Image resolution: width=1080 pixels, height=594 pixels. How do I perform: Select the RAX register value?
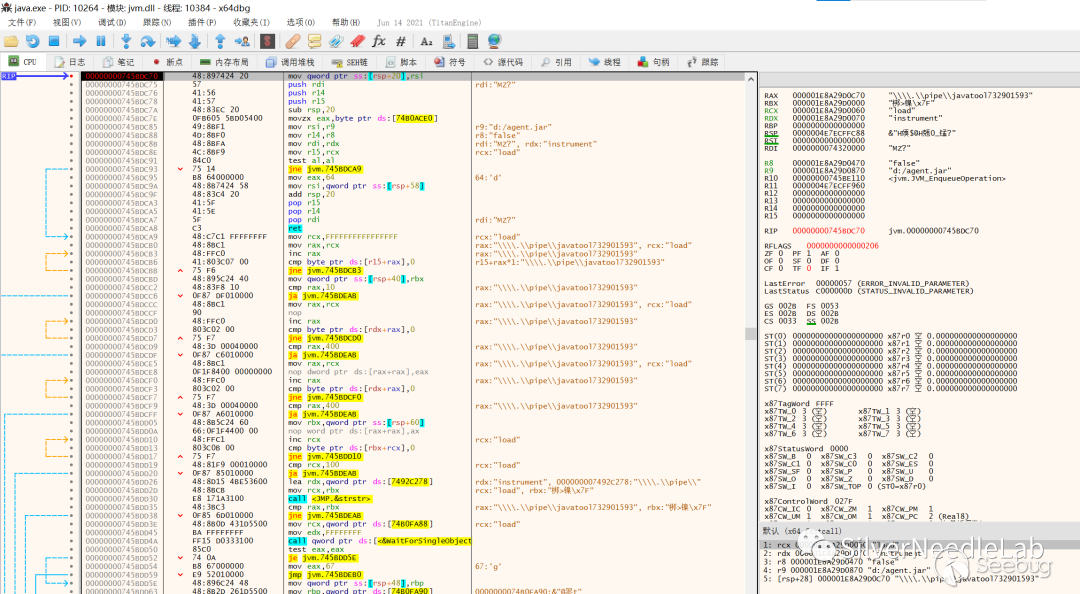pos(828,95)
